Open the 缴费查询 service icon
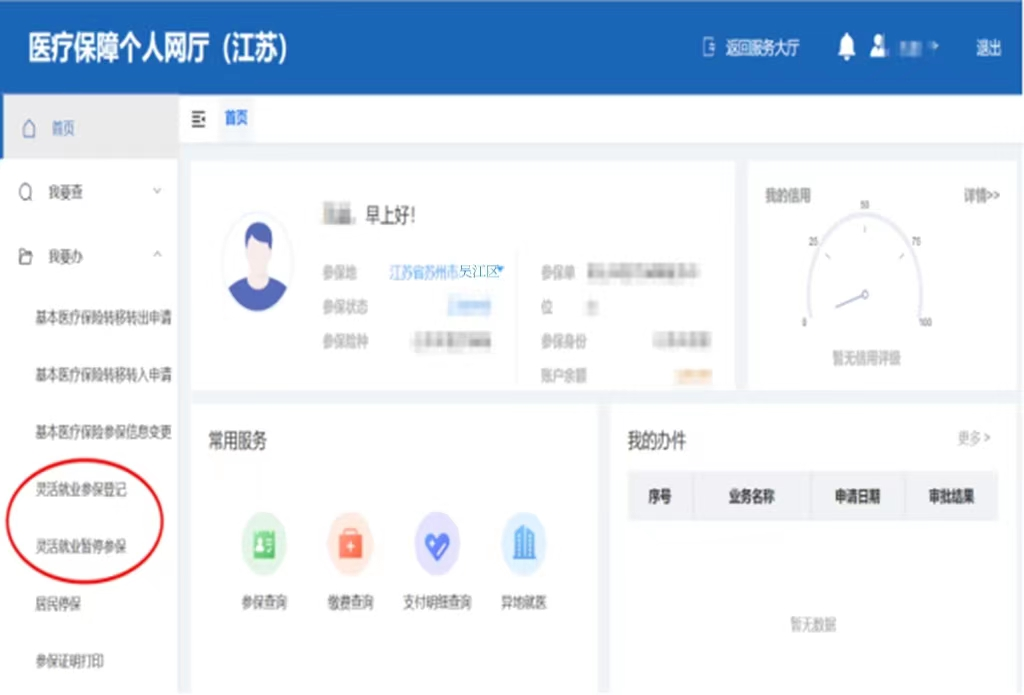 pos(350,545)
